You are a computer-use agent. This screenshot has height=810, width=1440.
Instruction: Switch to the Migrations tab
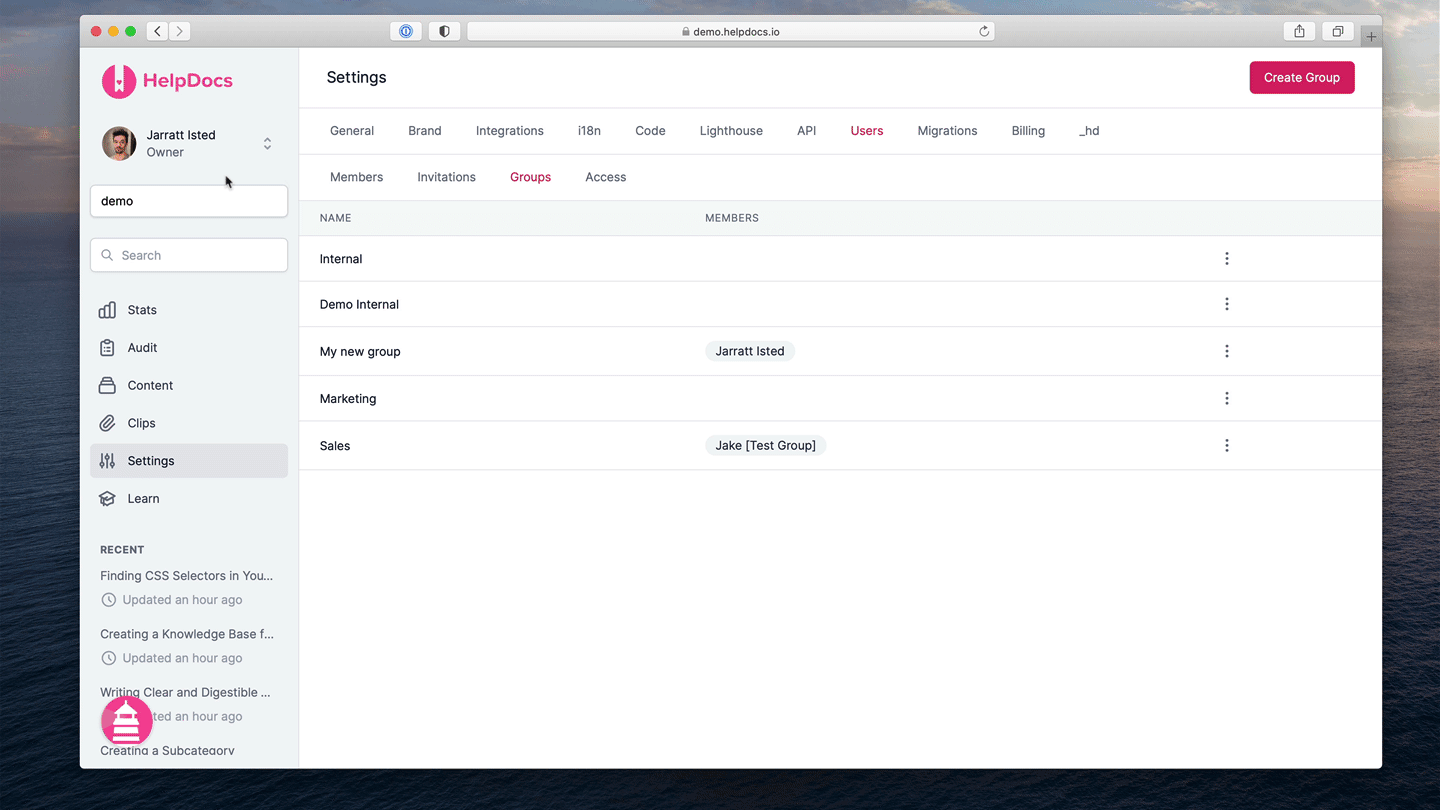tap(947, 131)
